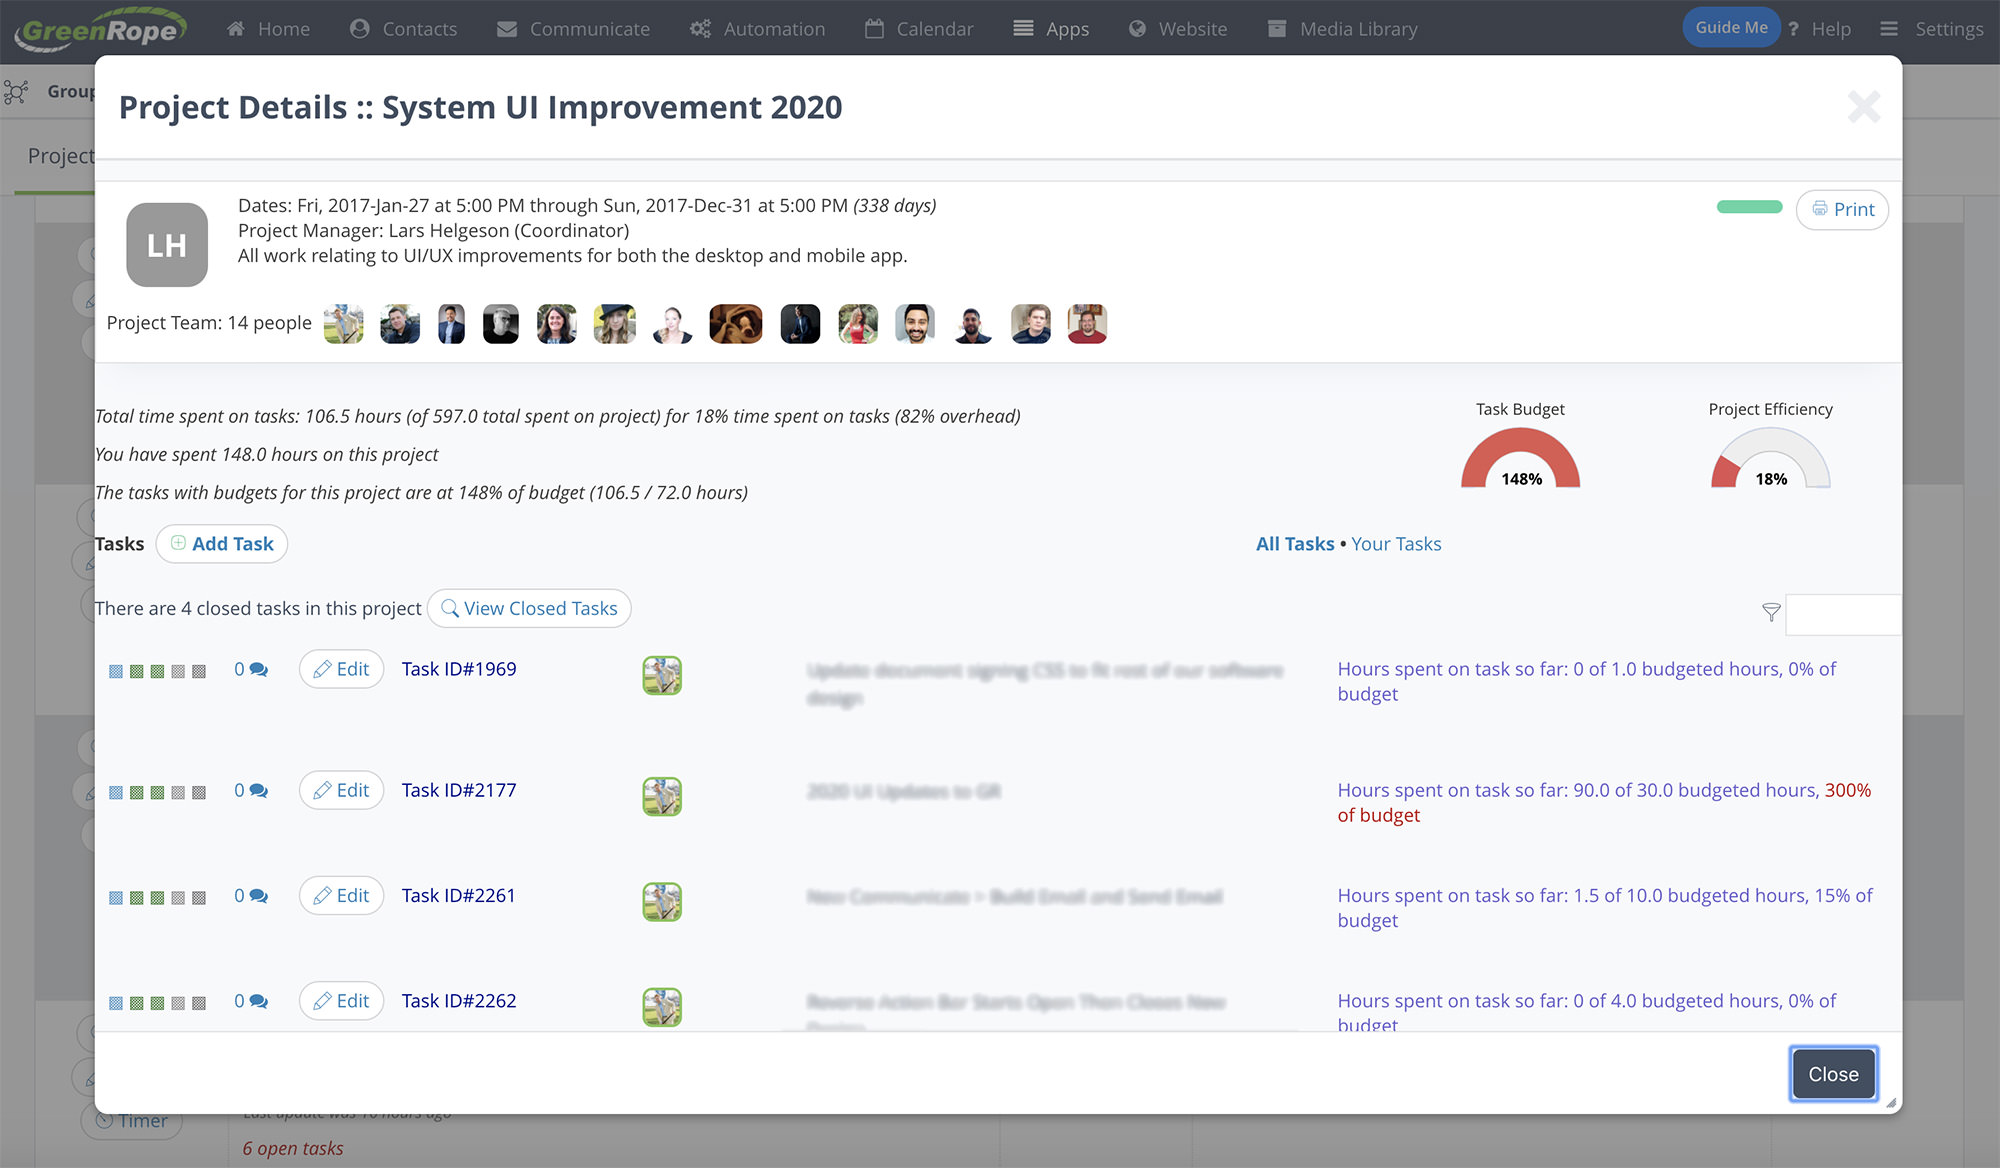Open the Media Library menu

1343,29
